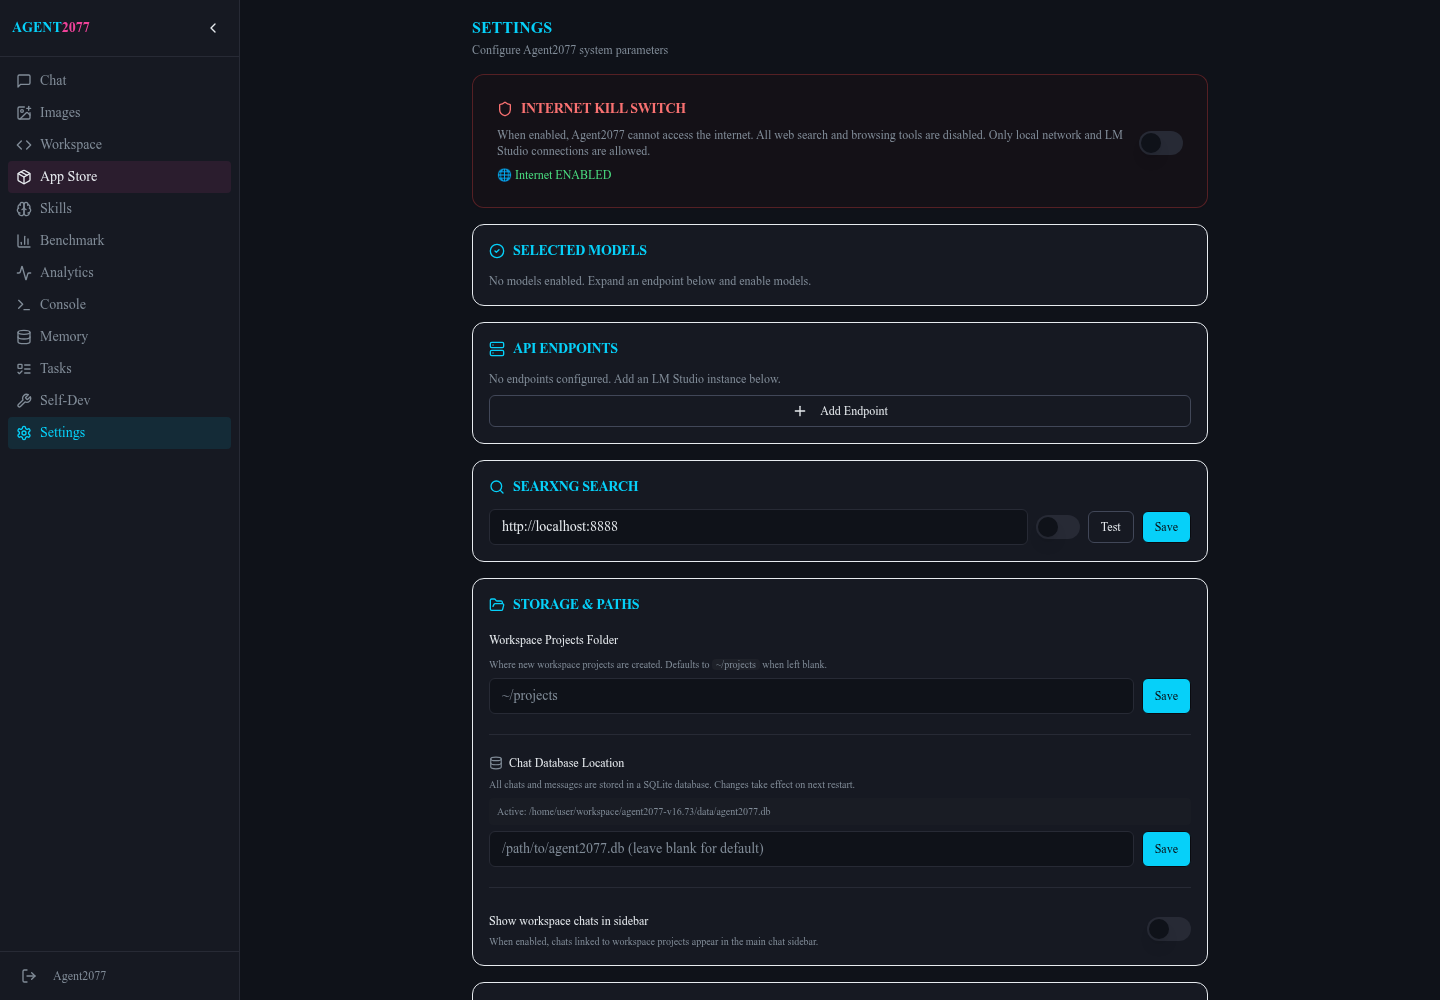Save the Chat Database Location

coord(1166,849)
